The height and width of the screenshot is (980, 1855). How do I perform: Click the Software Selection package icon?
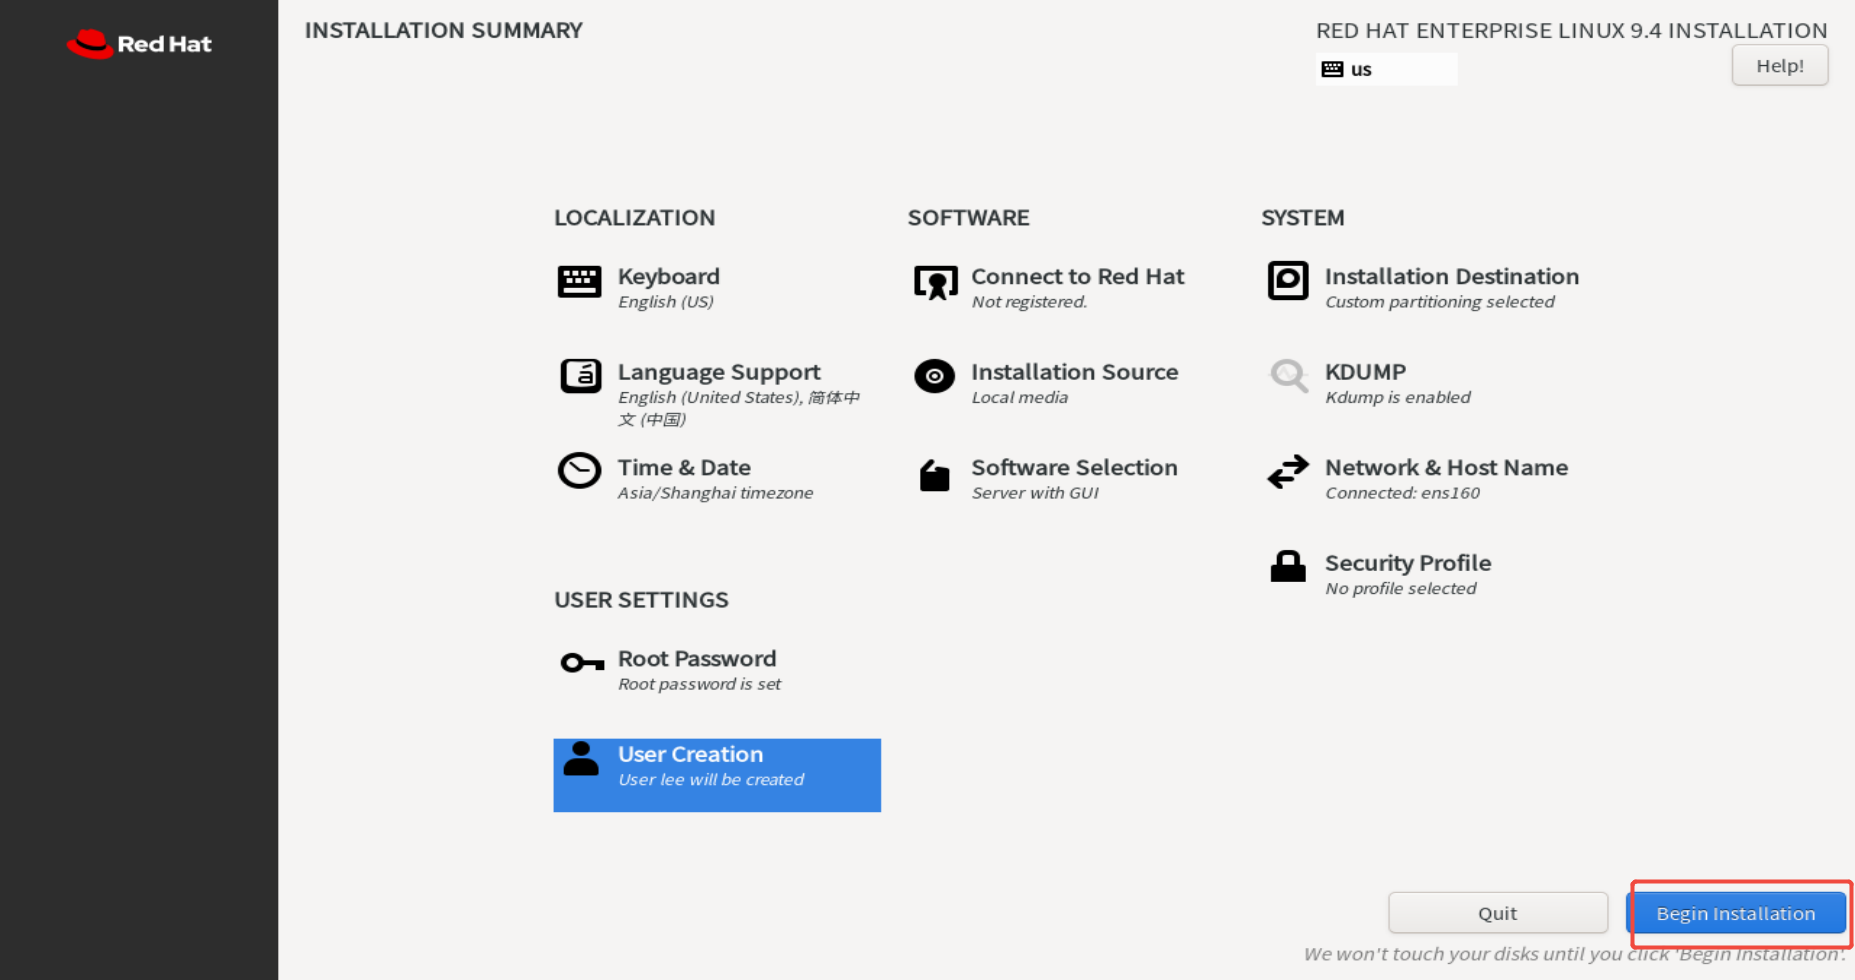[934, 475]
